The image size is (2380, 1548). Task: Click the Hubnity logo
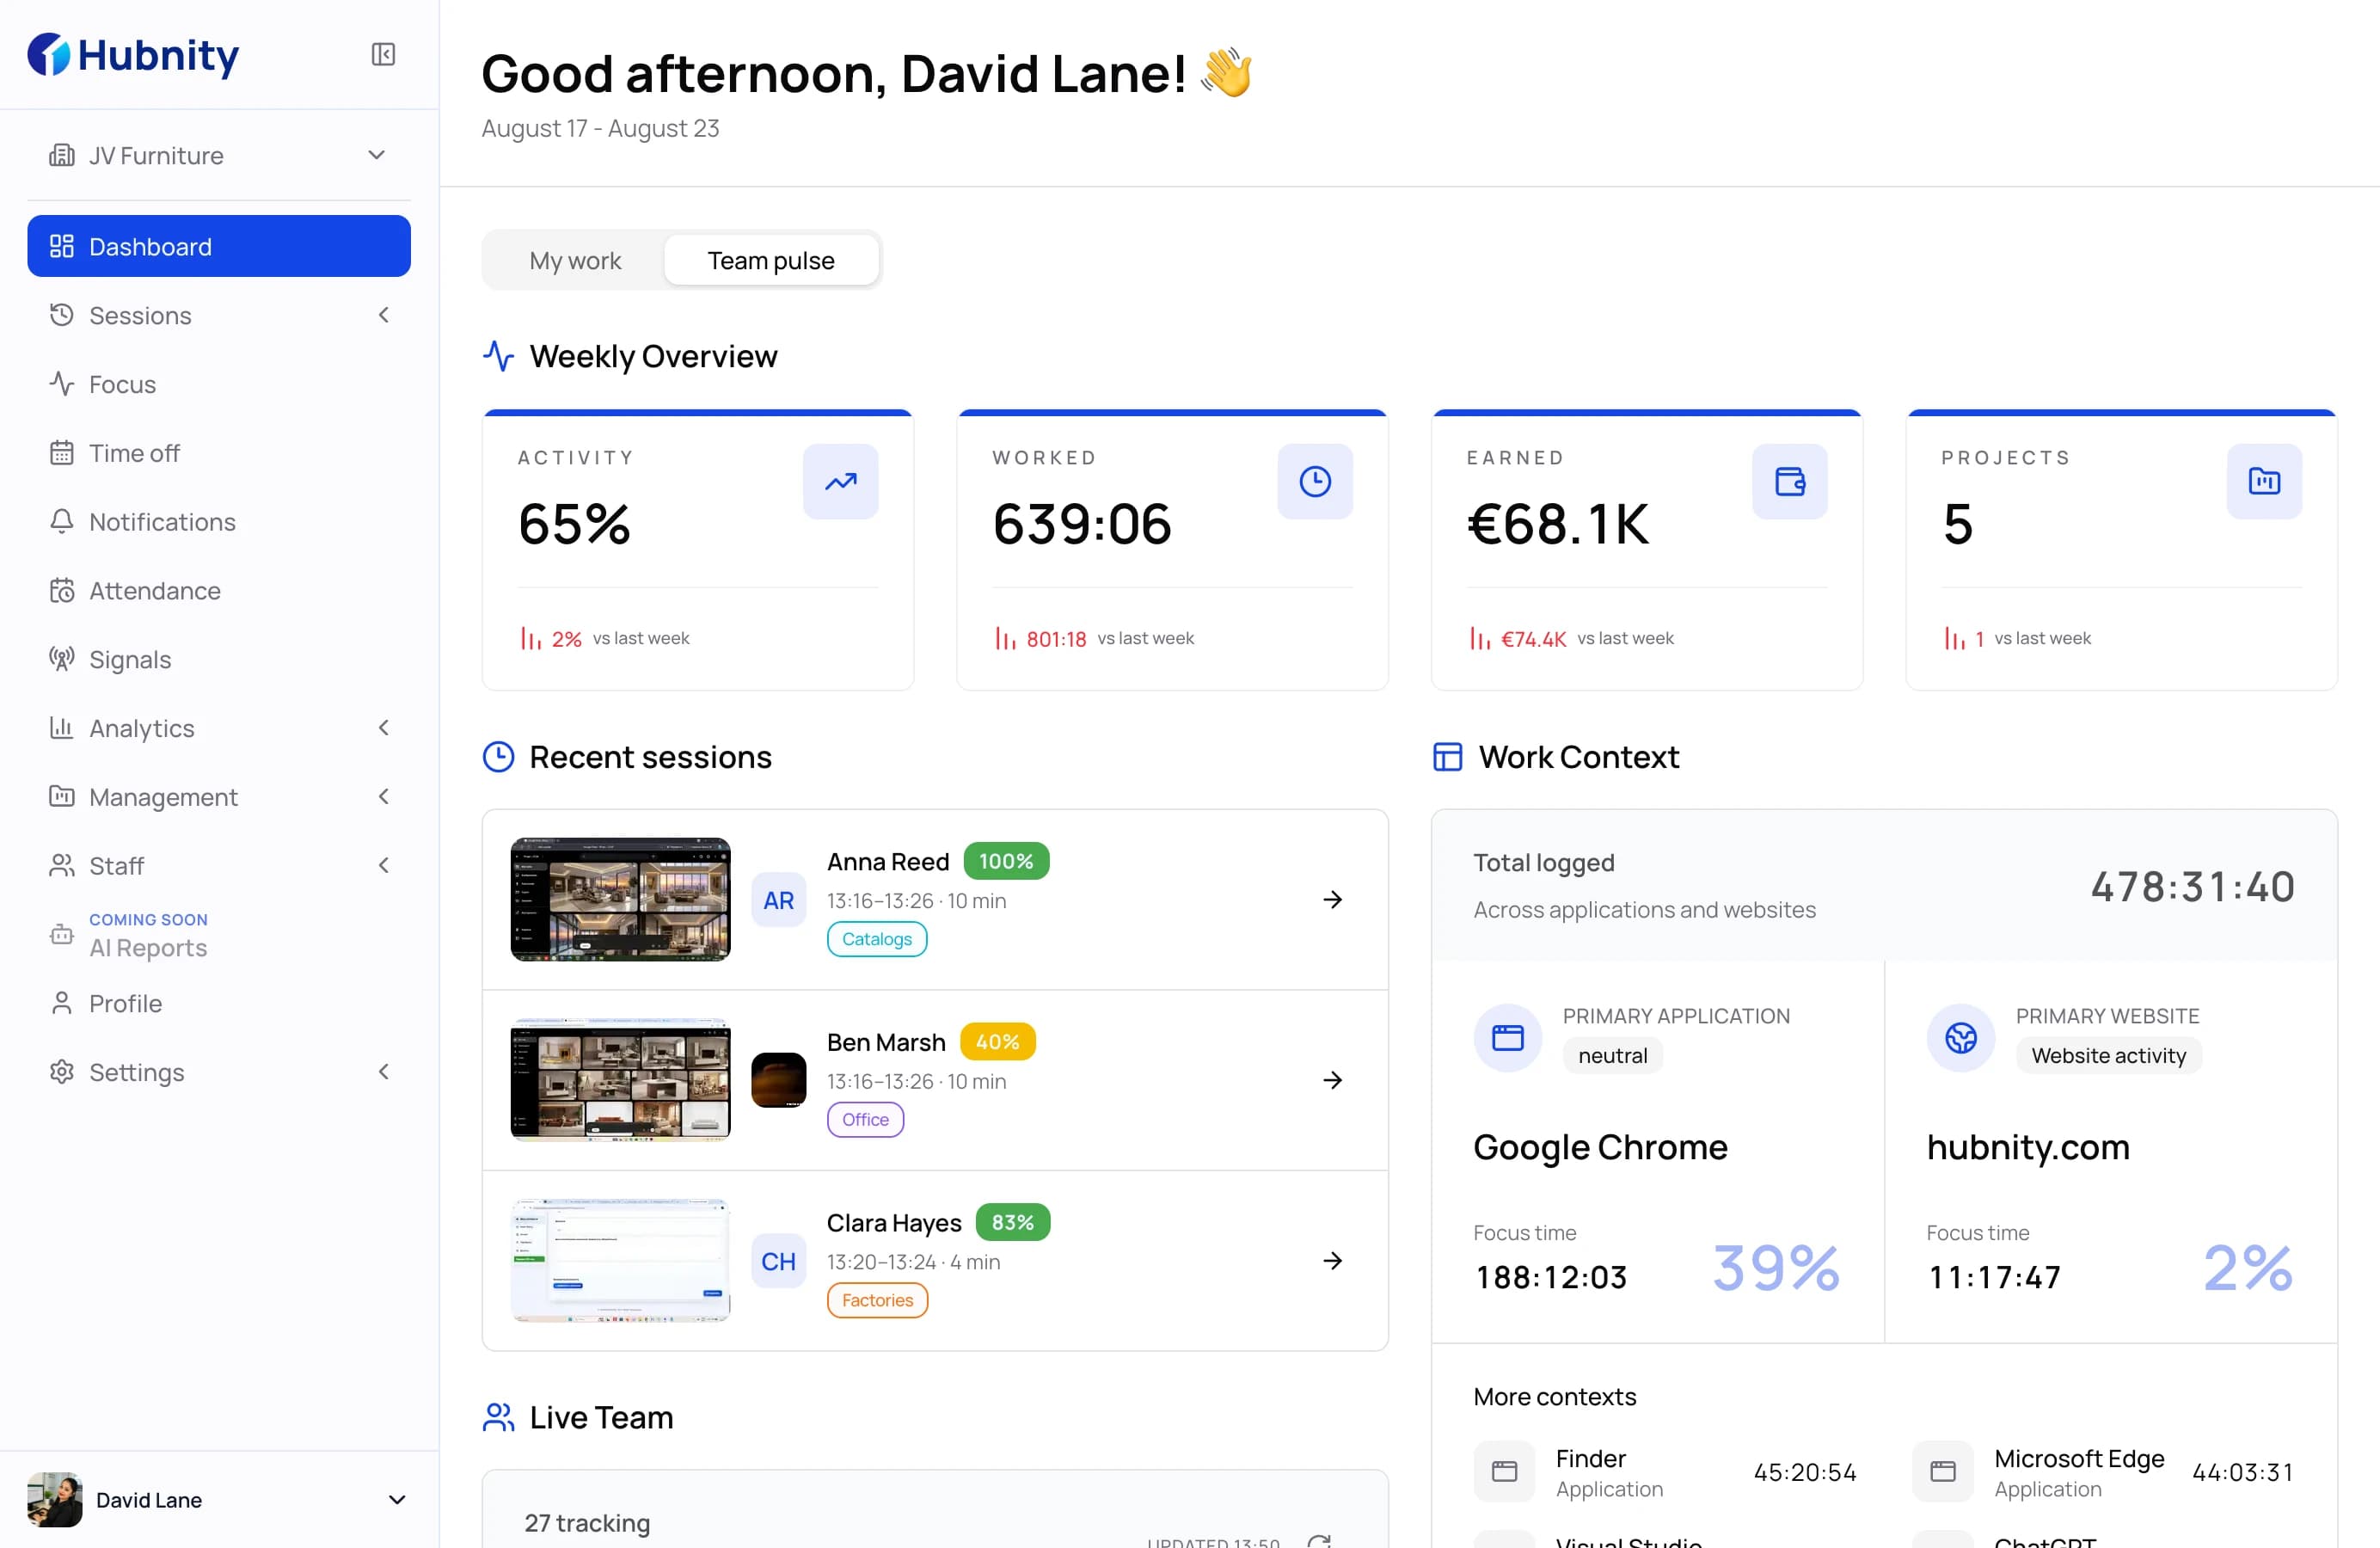point(133,54)
